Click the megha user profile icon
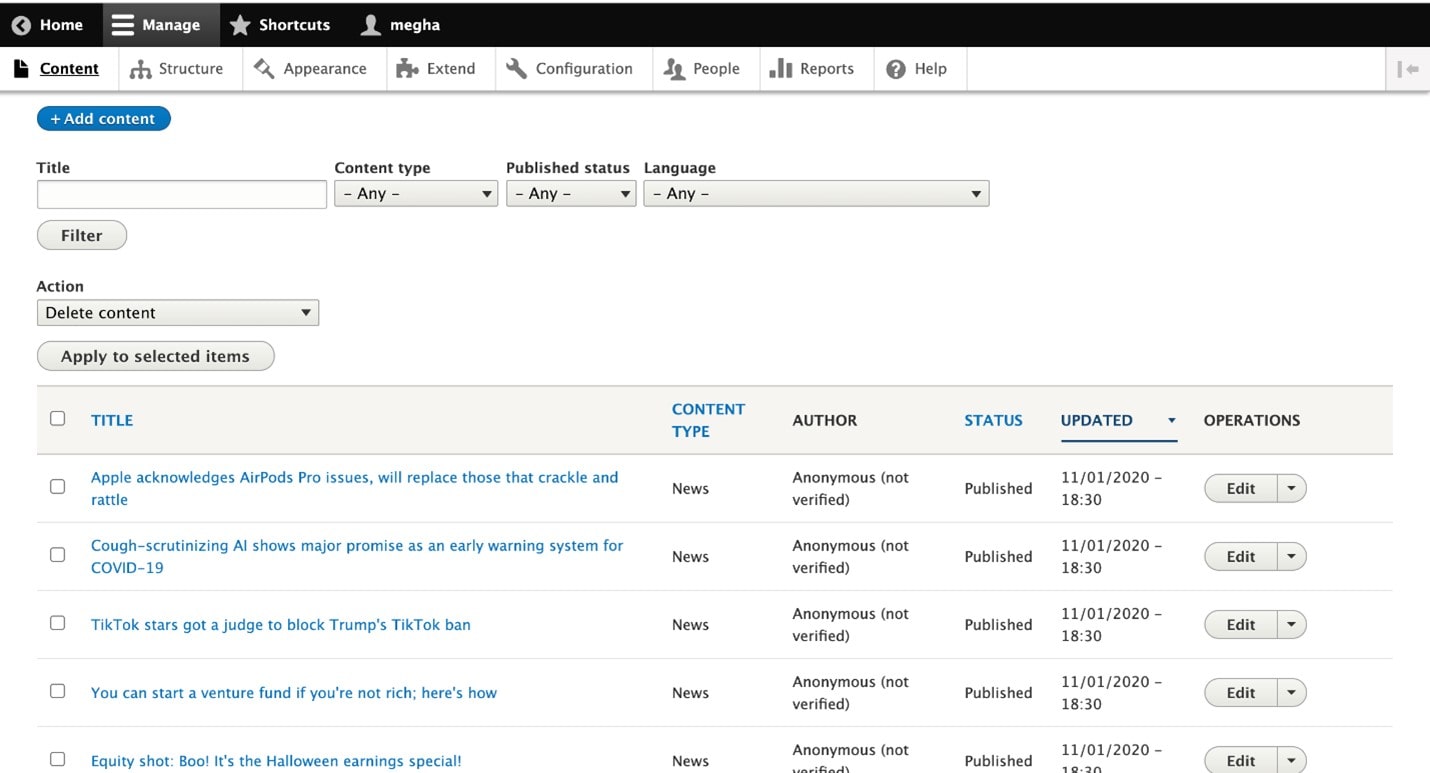 pyautogui.click(x=371, y=25)
